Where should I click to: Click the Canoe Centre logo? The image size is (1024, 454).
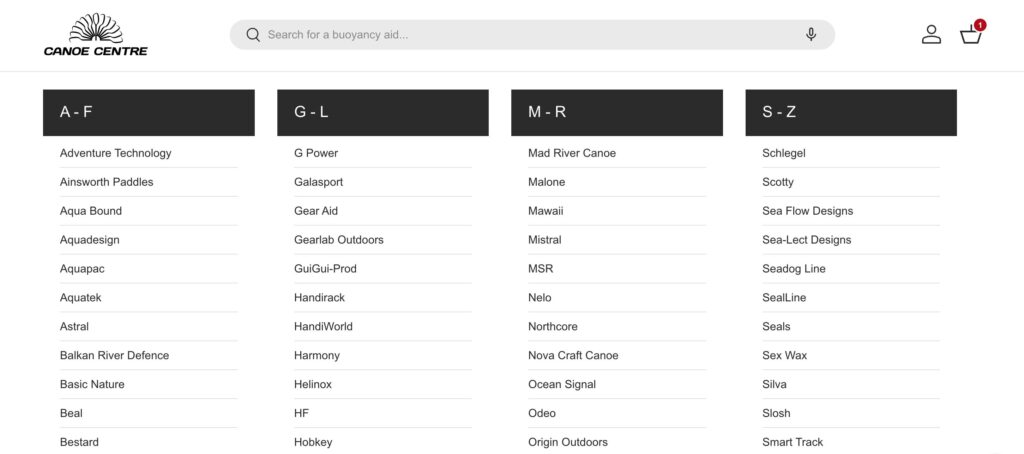(x=96, y=35)
